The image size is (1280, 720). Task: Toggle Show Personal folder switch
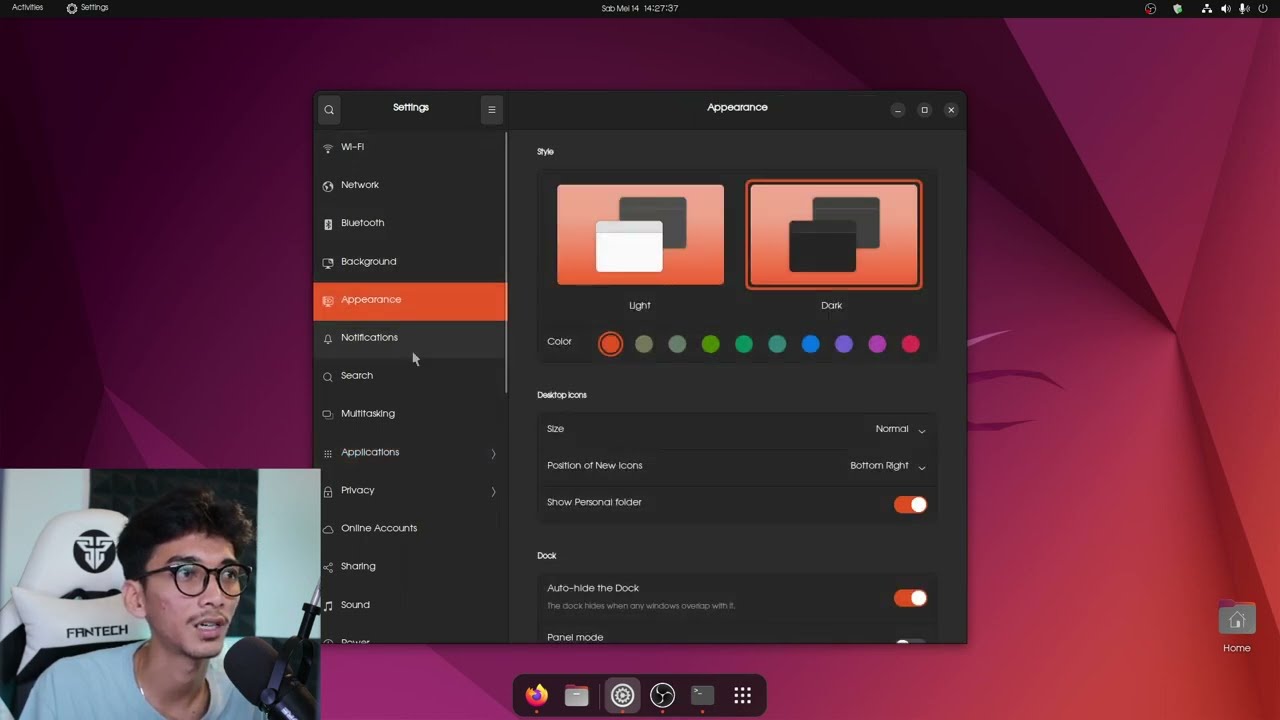point(910,505)
